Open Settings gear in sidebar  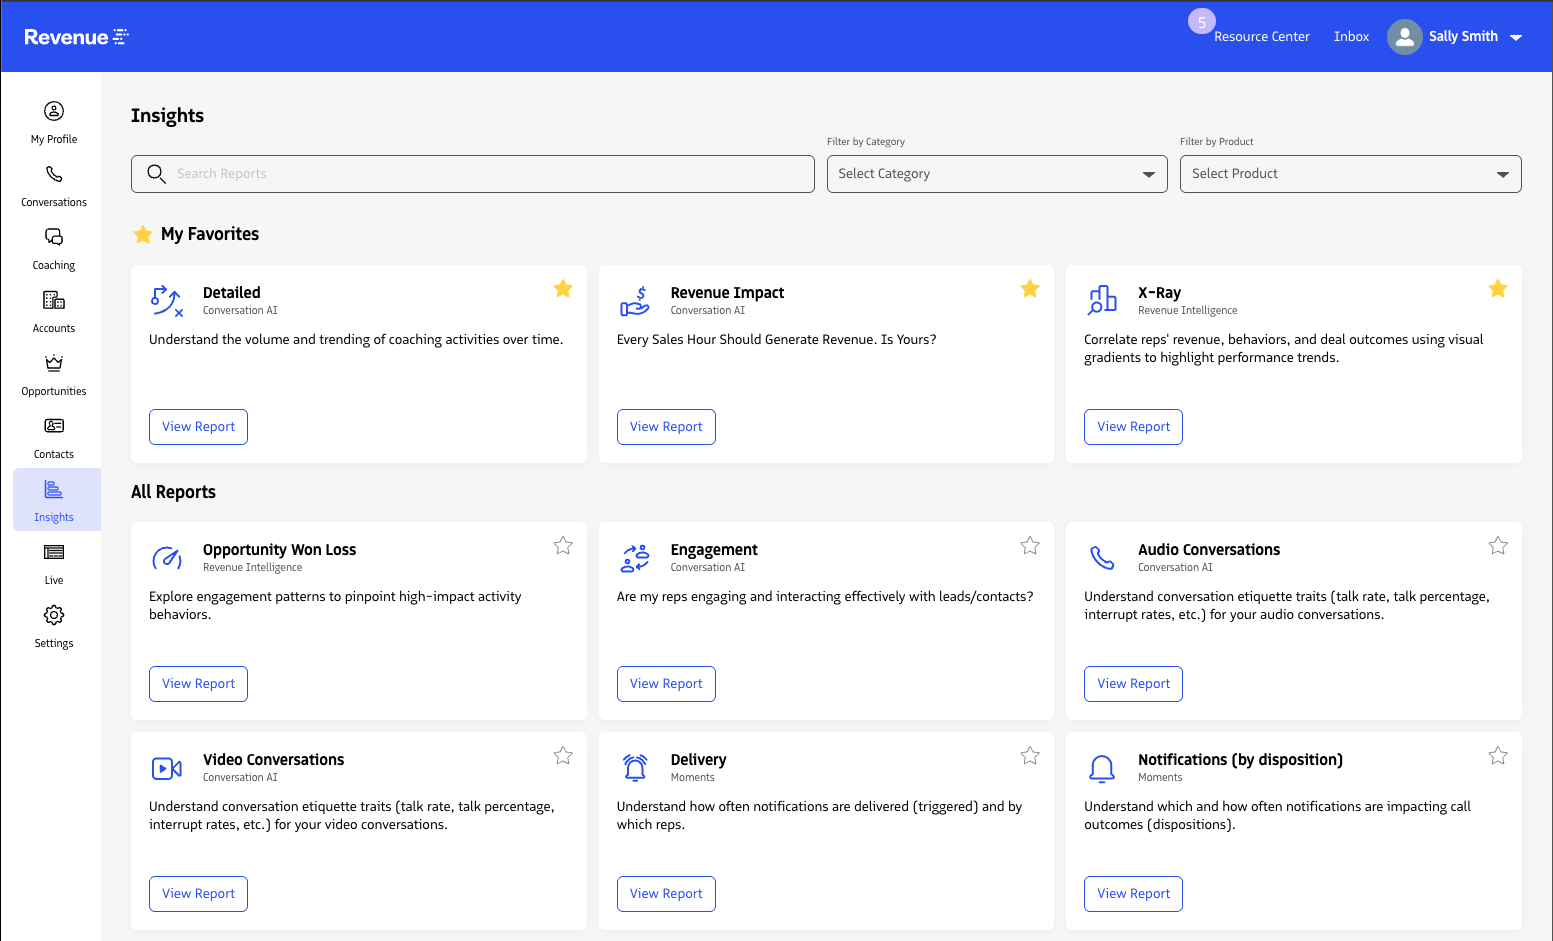click(x=54, y=616)
